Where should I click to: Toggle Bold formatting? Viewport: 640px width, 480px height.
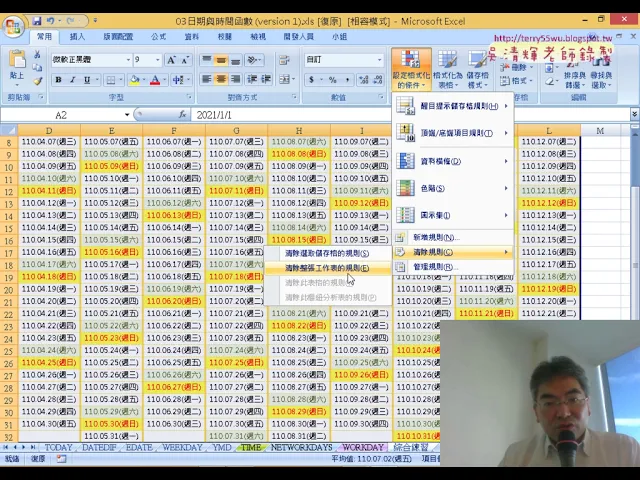tap(58, 80)
